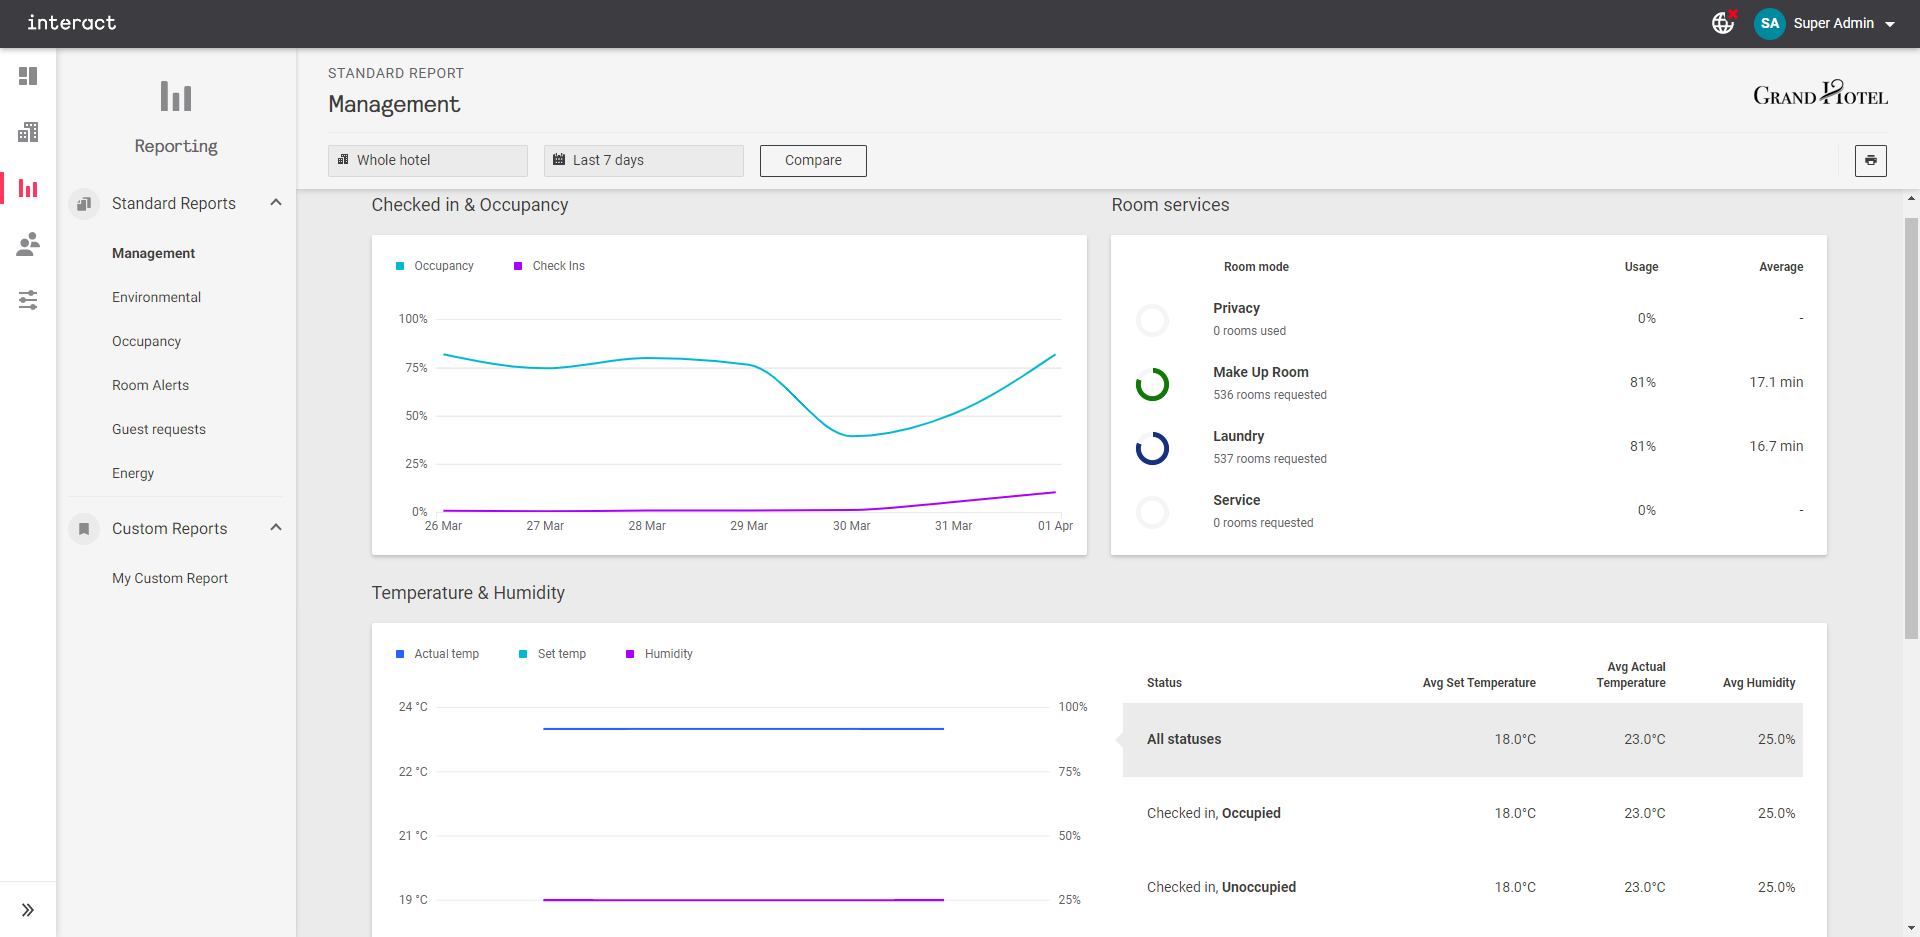1920x937 pixels.
Task: Click the Privacy row label
Action: [x=1236, y=308]
